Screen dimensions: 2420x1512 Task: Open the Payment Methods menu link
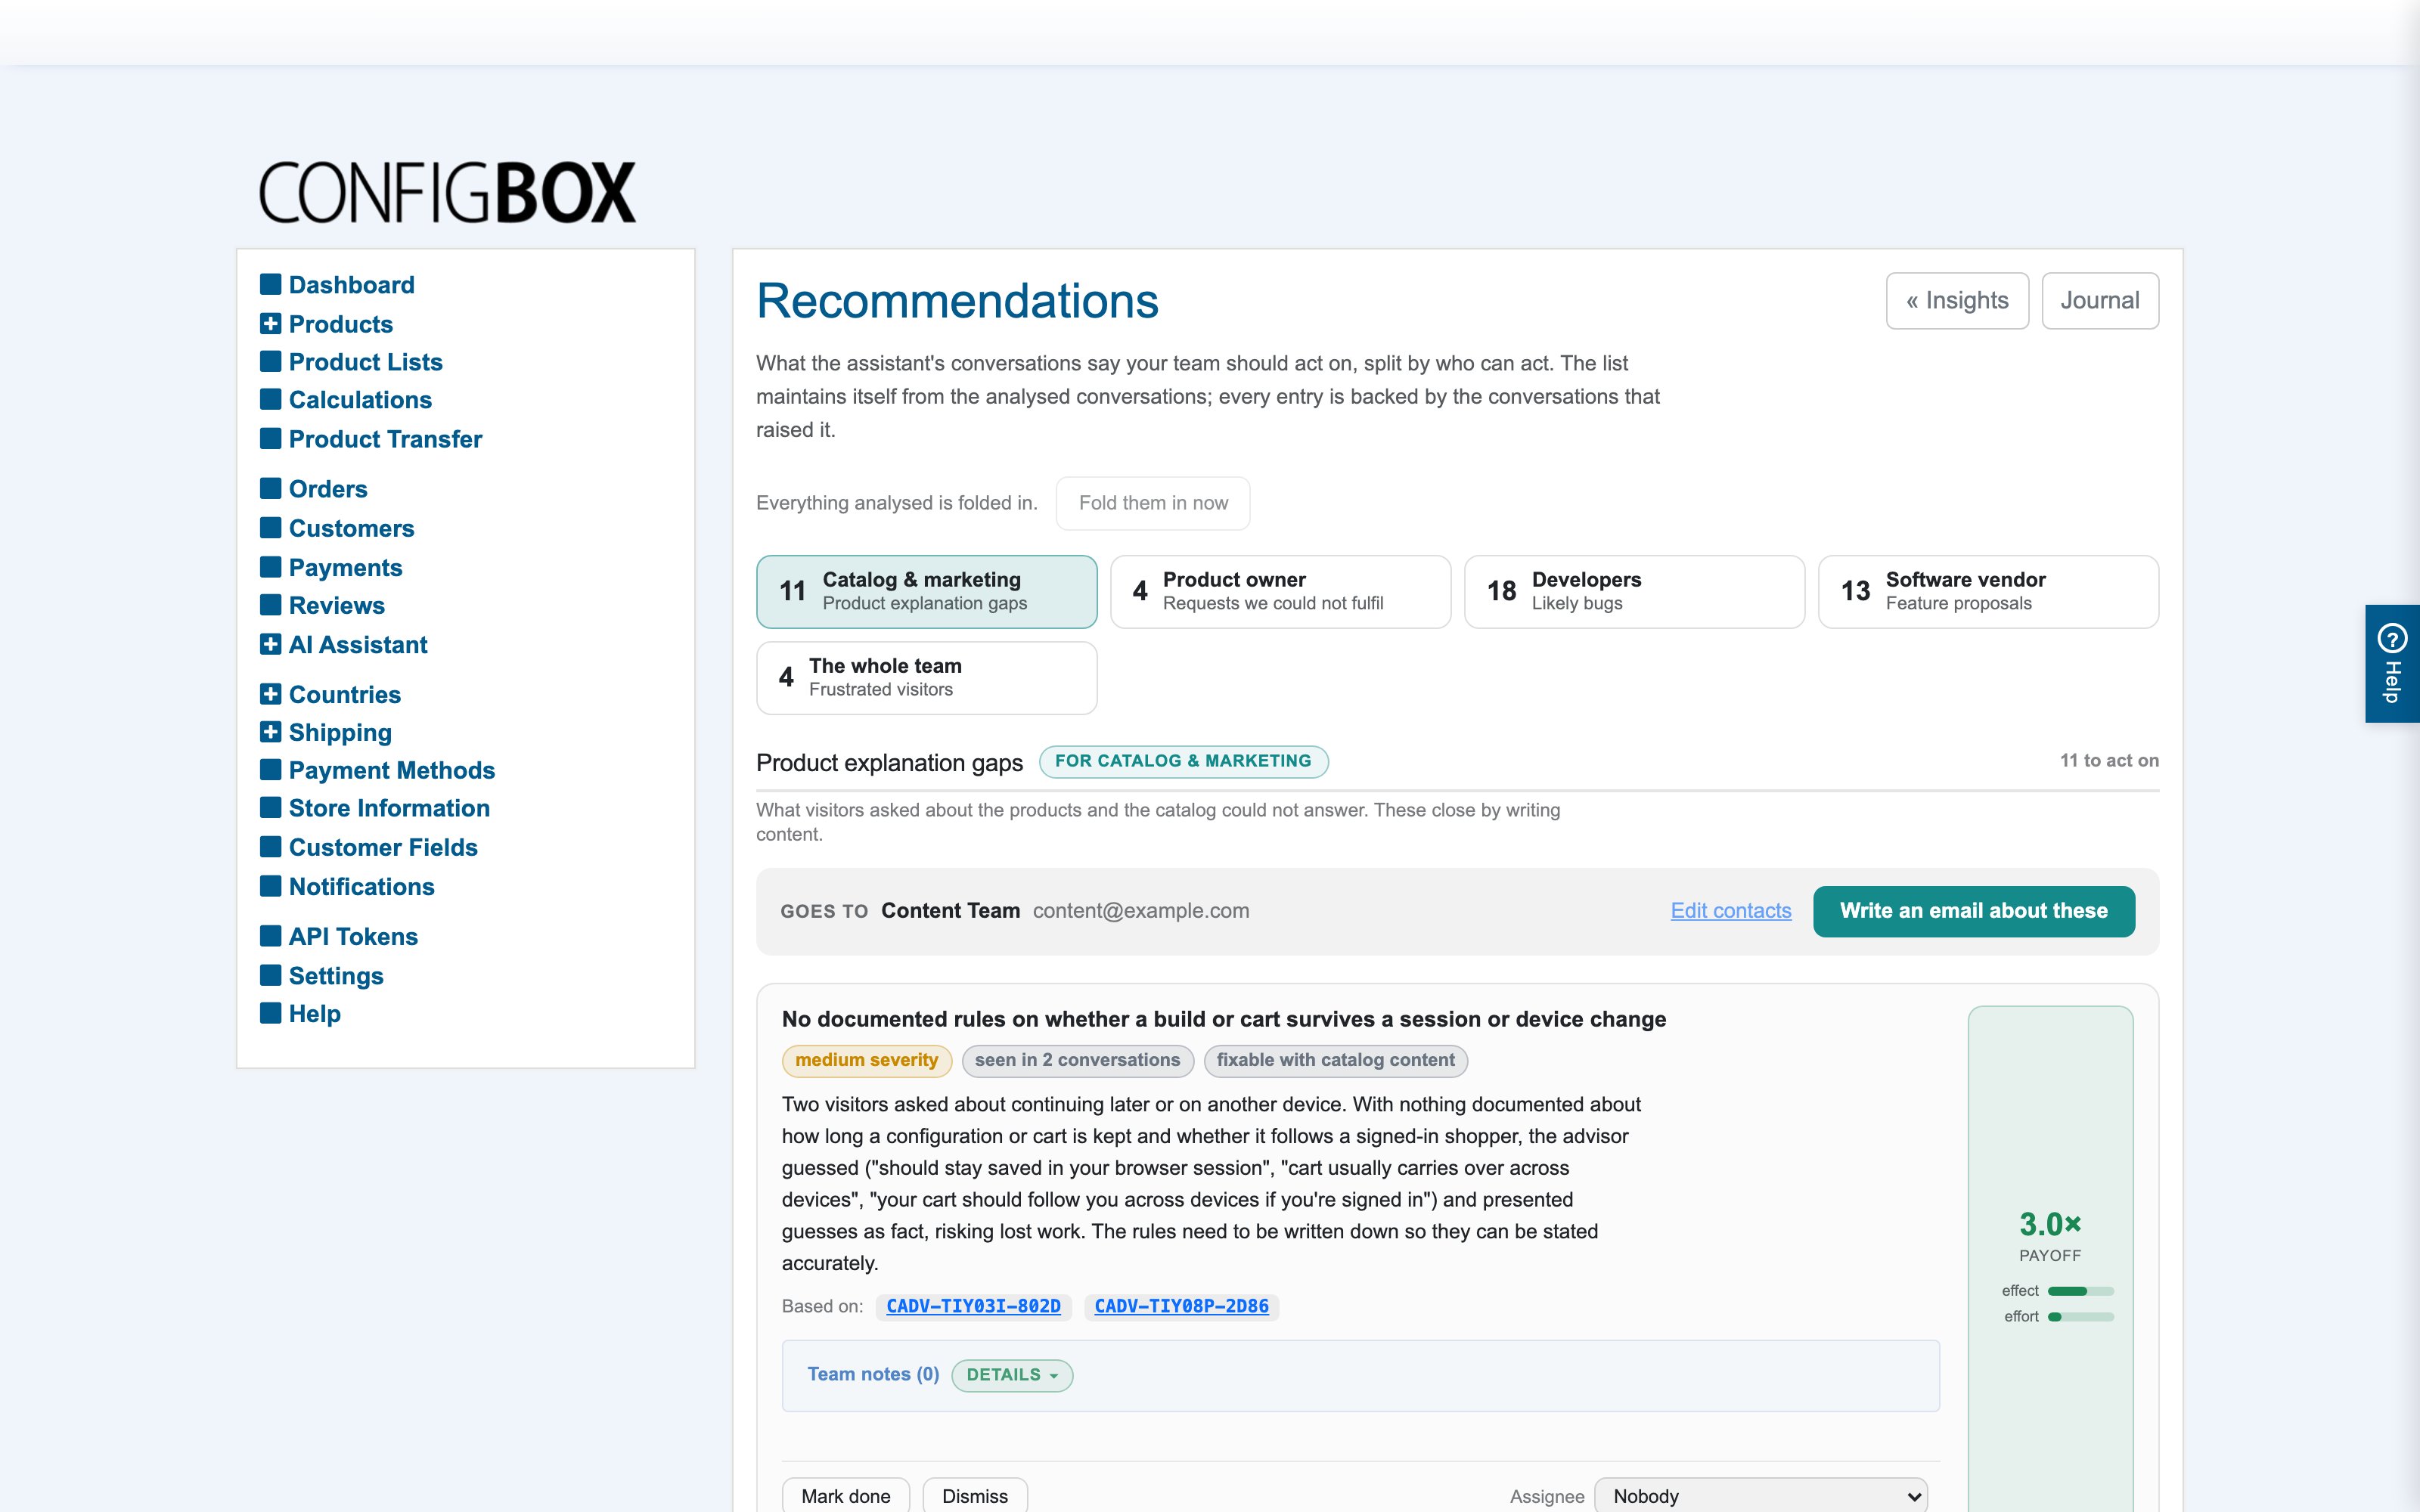click(392, 770)
